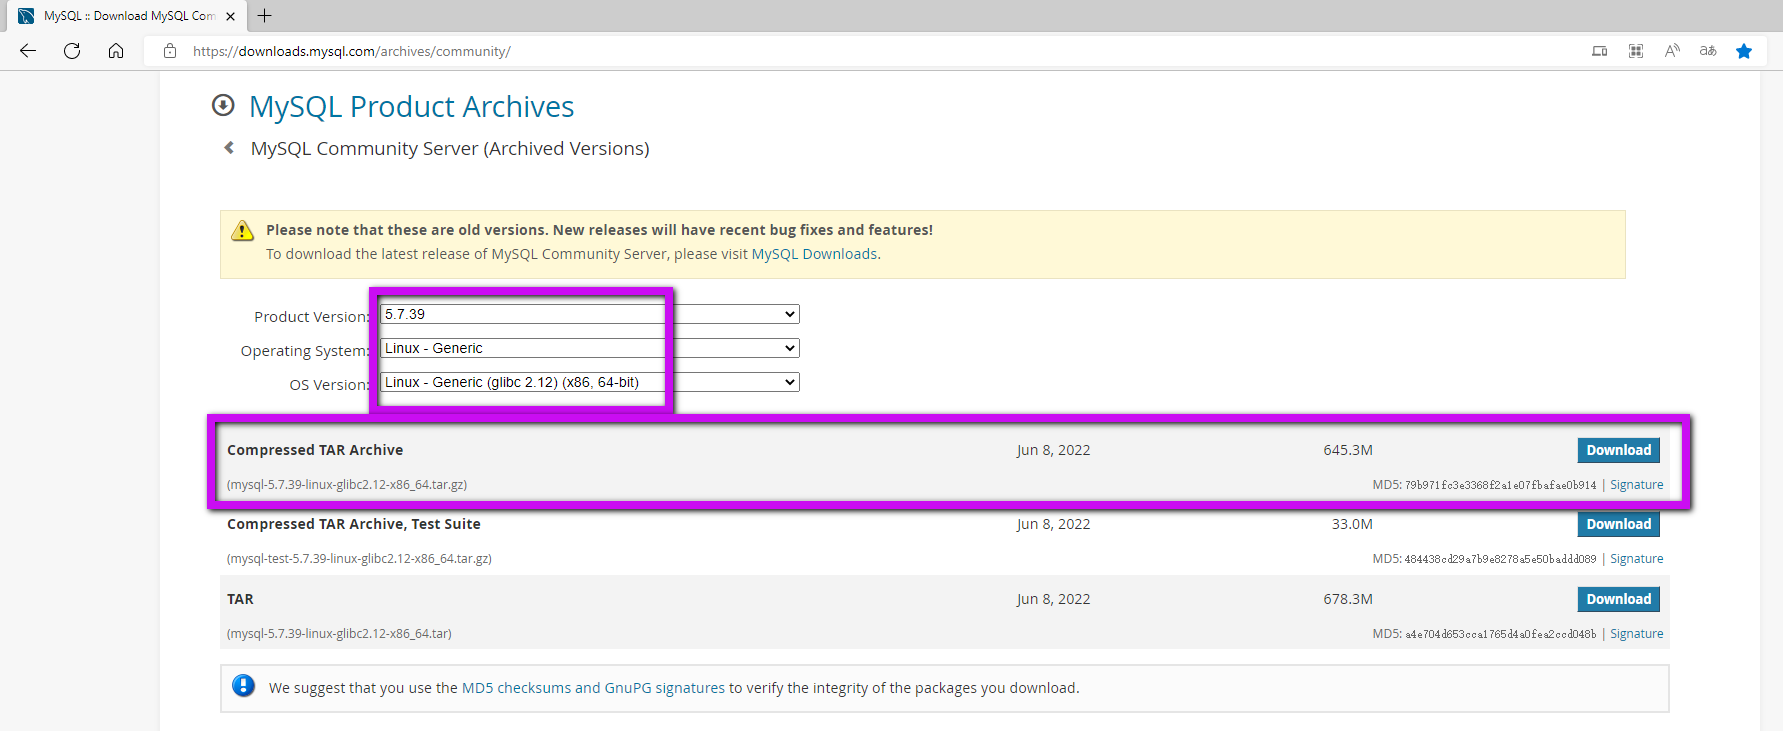Open Signature link for the TAR file
1783x731 pixels.
[1636, 634]
